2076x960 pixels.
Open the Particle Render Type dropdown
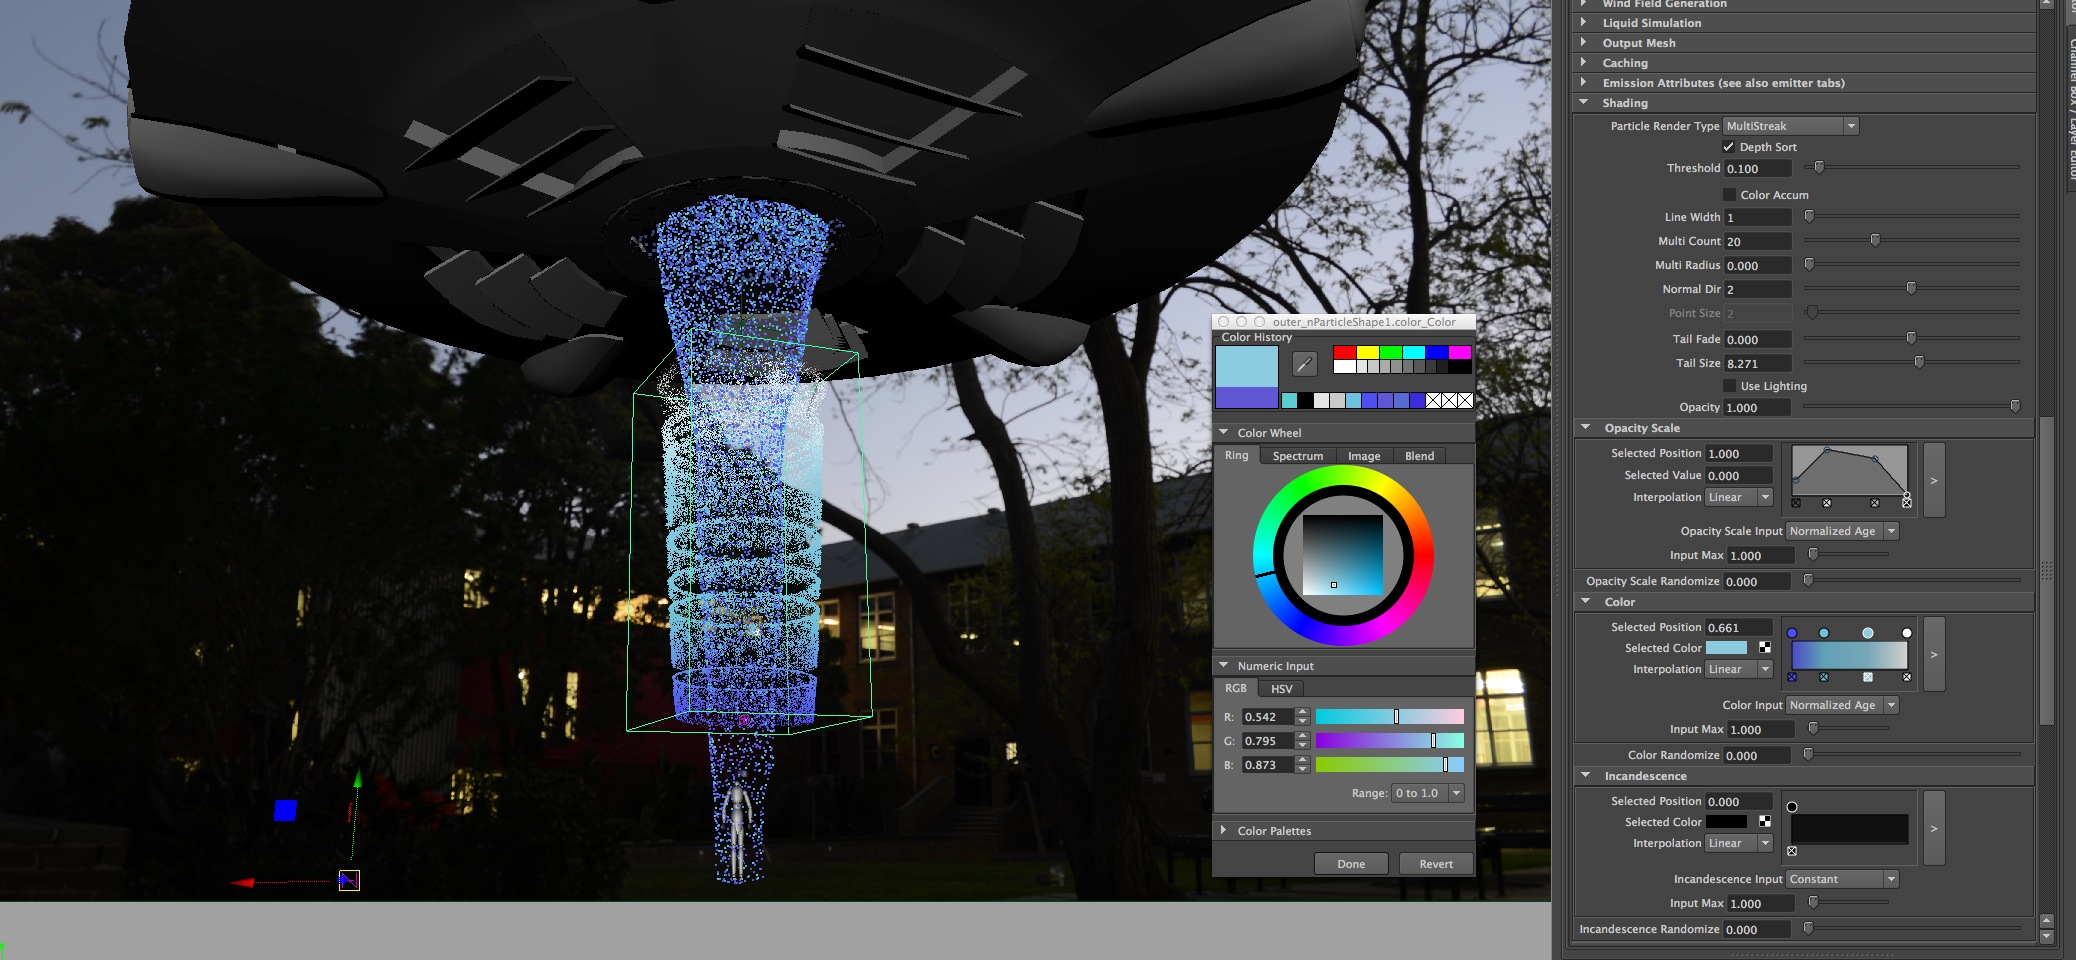(1790, 126)
